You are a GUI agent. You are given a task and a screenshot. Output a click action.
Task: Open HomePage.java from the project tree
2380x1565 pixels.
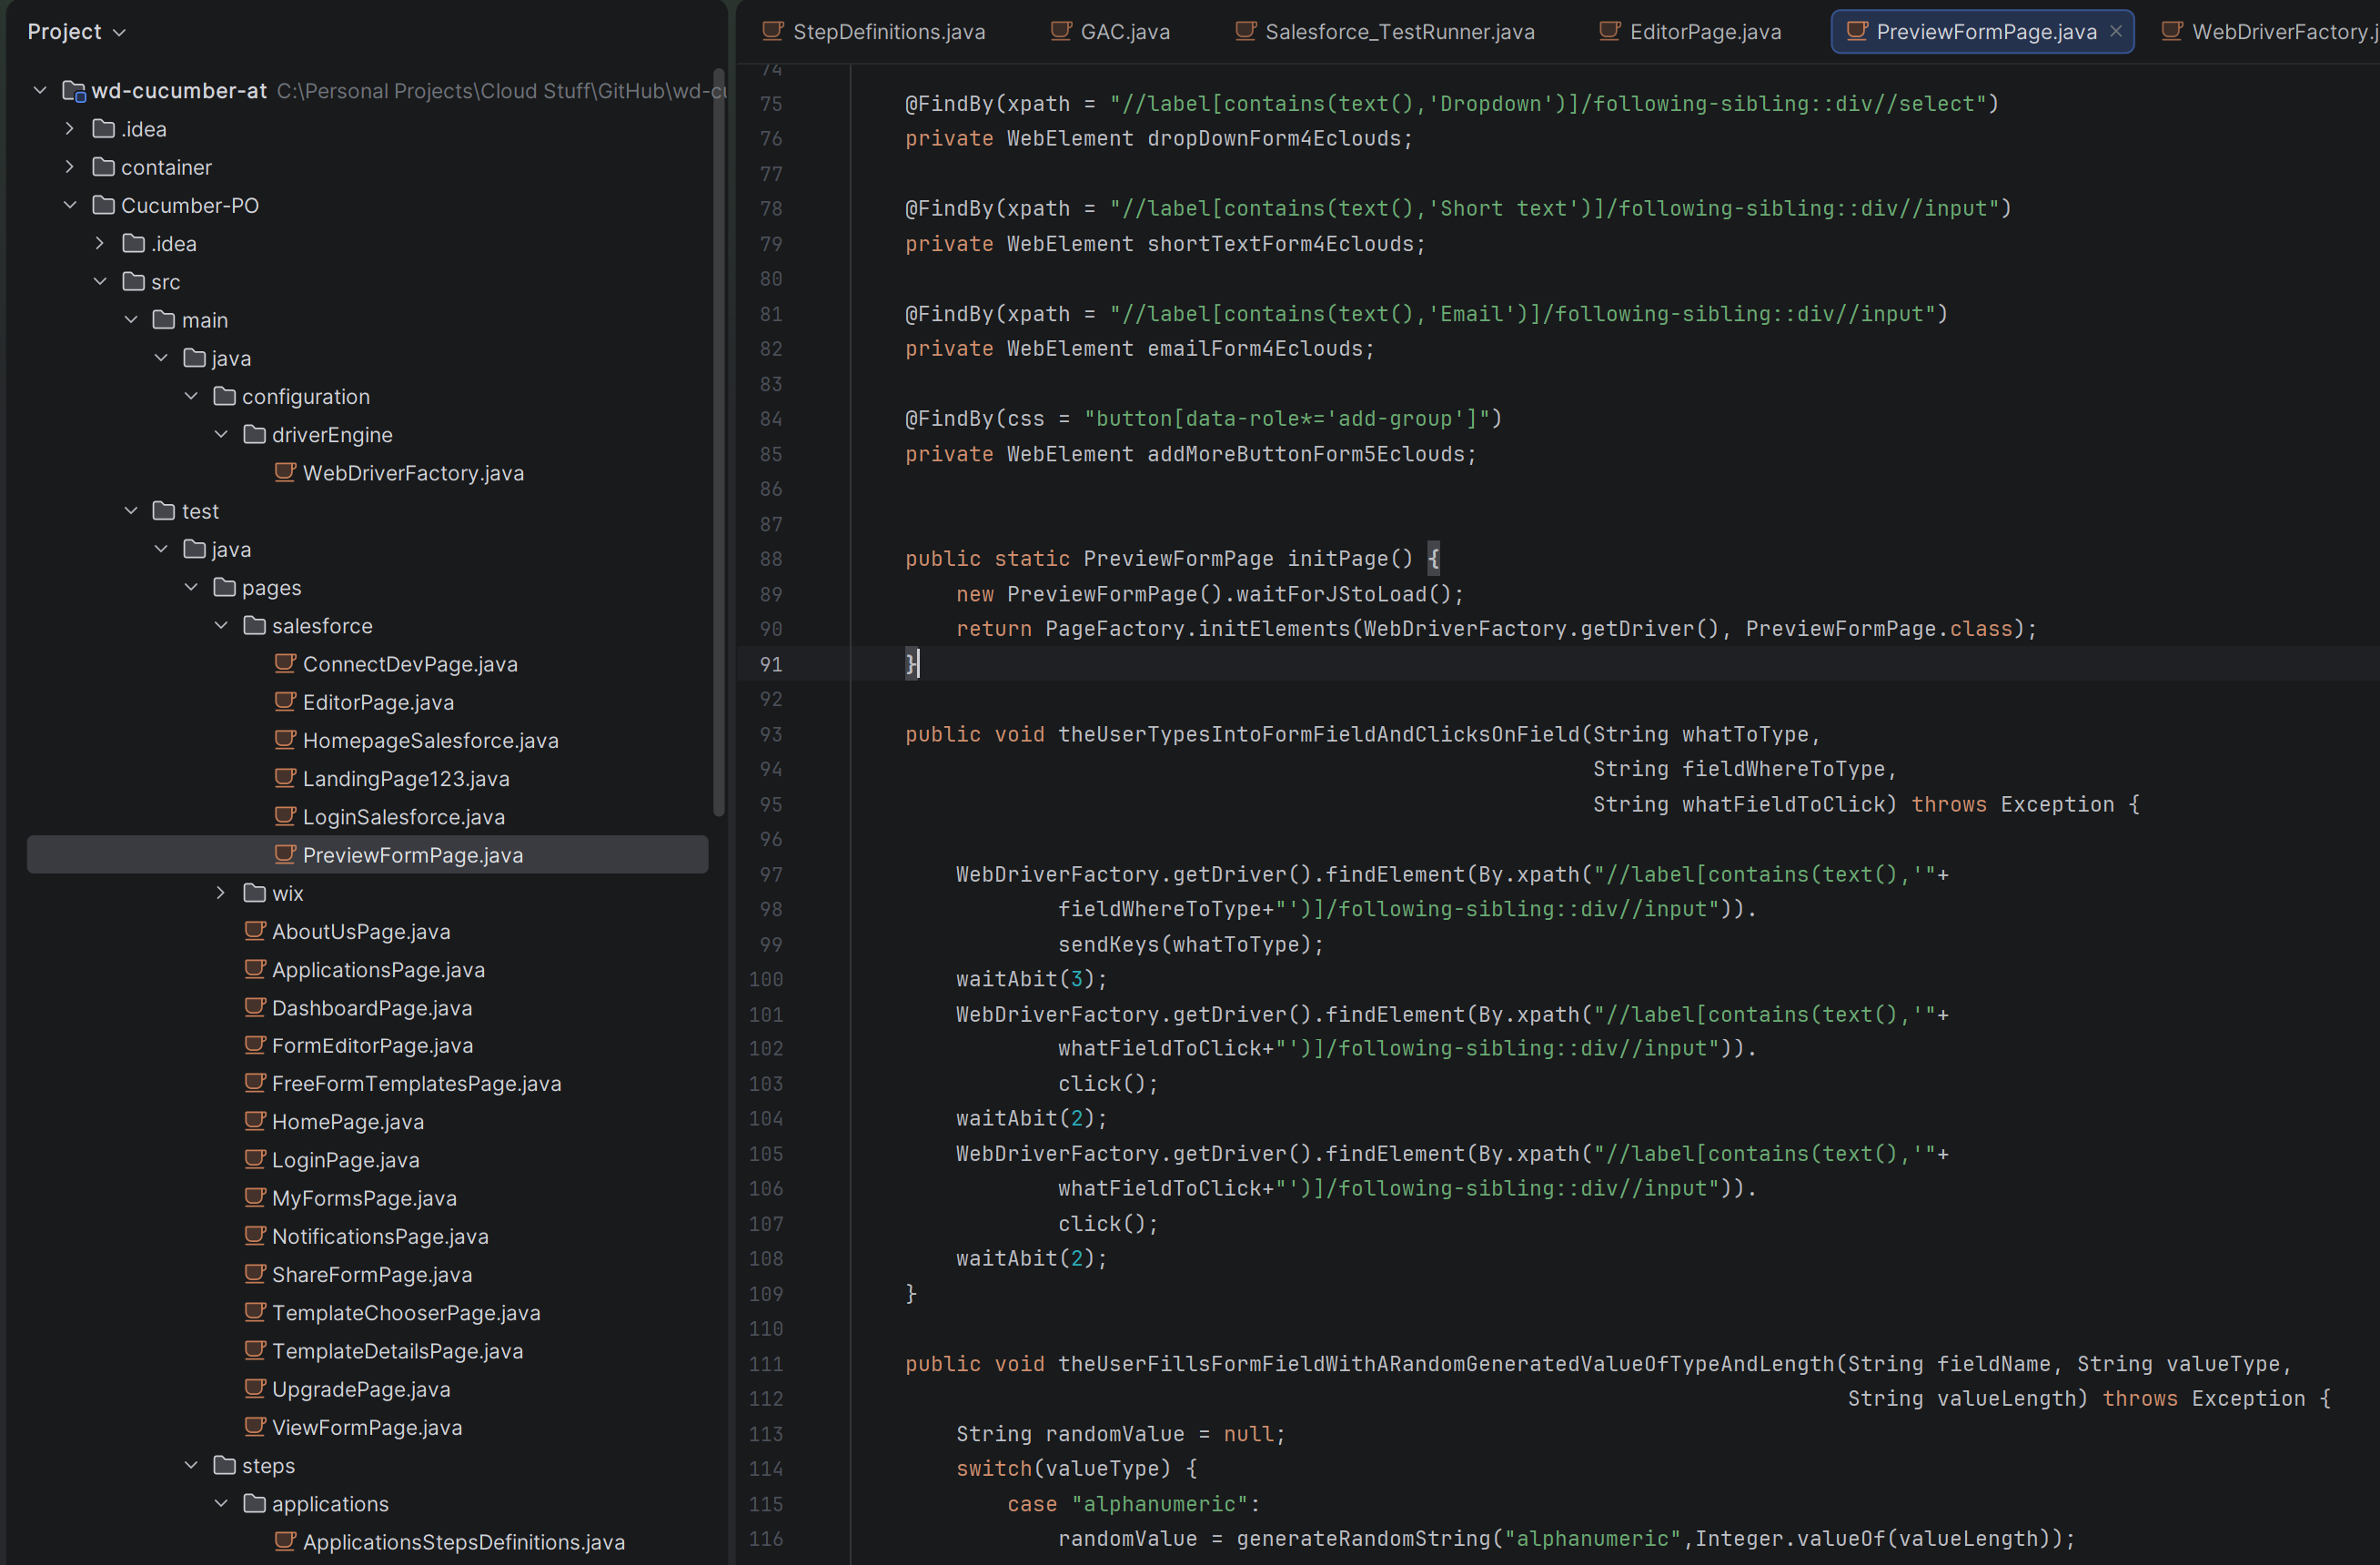[348, 1121]
